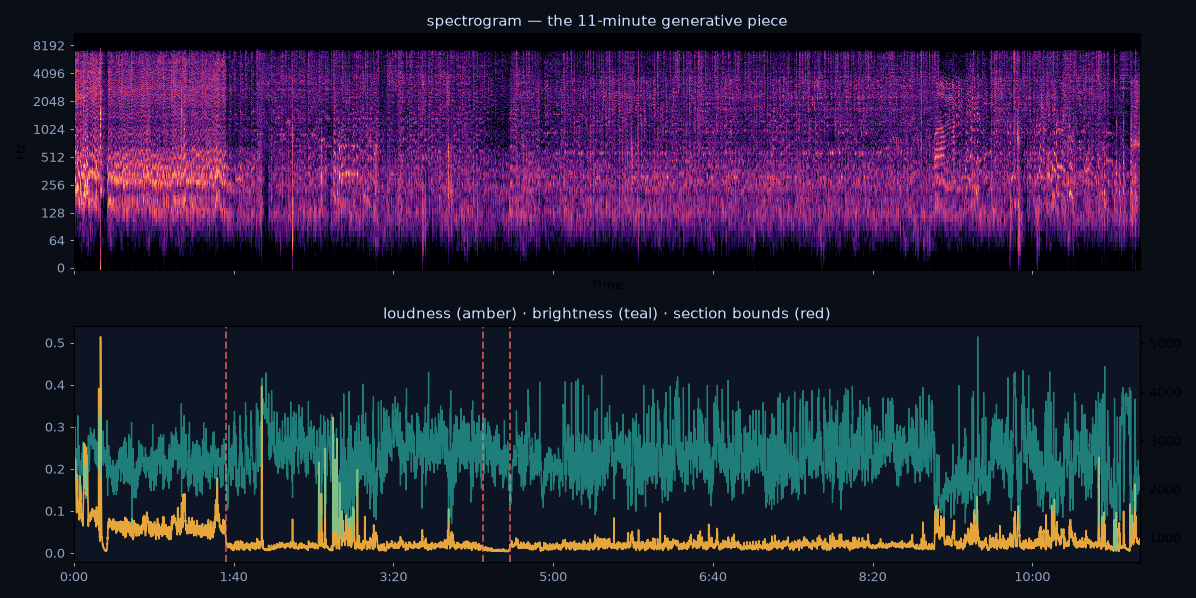Click the 2000 brightness axis label
The width and height of the screenshot is (1196, 598).
coord(1164,490)
